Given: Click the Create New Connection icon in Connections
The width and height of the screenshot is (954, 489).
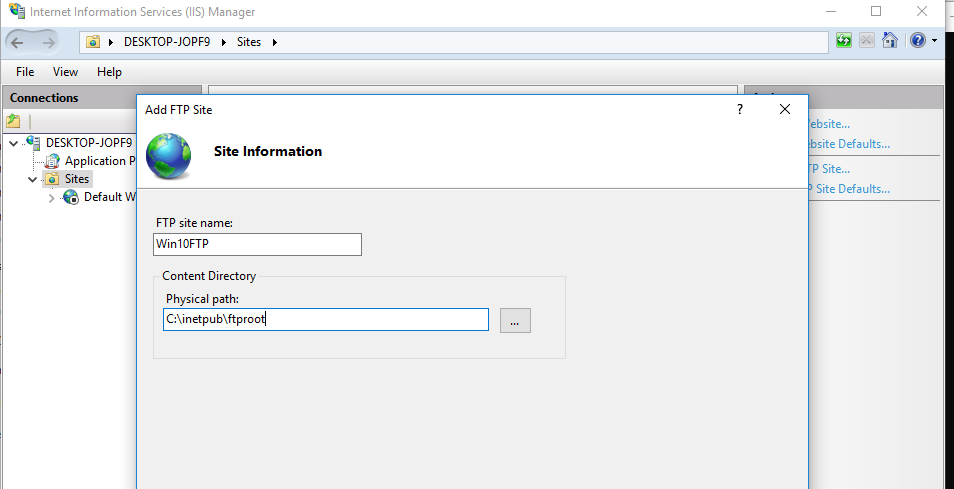Looking at the screenshot, I should (x=13, y=121).
